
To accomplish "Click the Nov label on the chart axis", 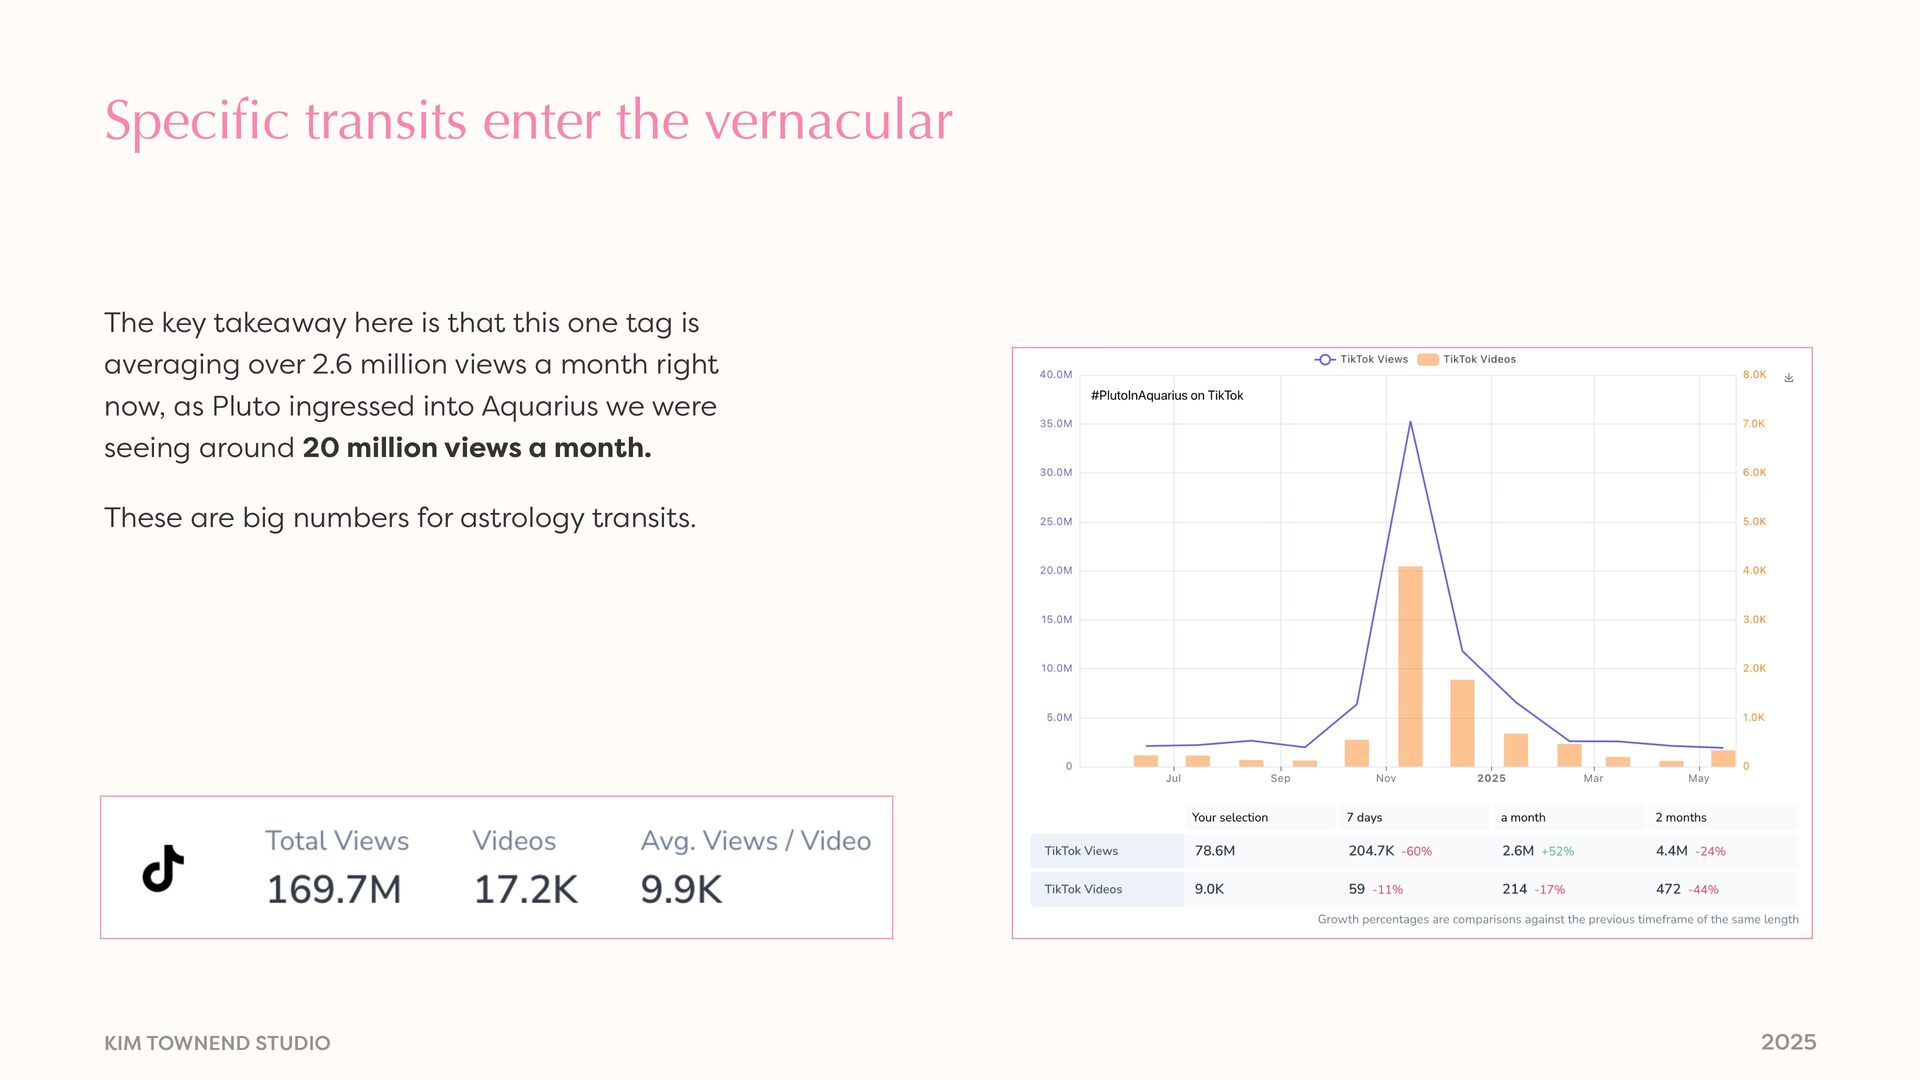I will (x=1385, y=778).
